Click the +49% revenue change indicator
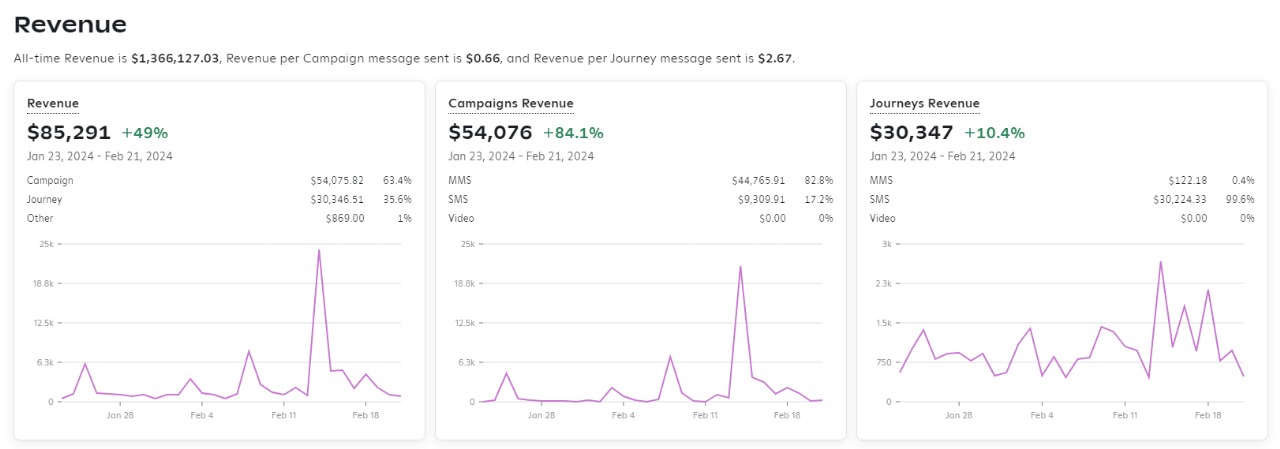This screenshot has width=1280, height=449. tap(145, 133)
